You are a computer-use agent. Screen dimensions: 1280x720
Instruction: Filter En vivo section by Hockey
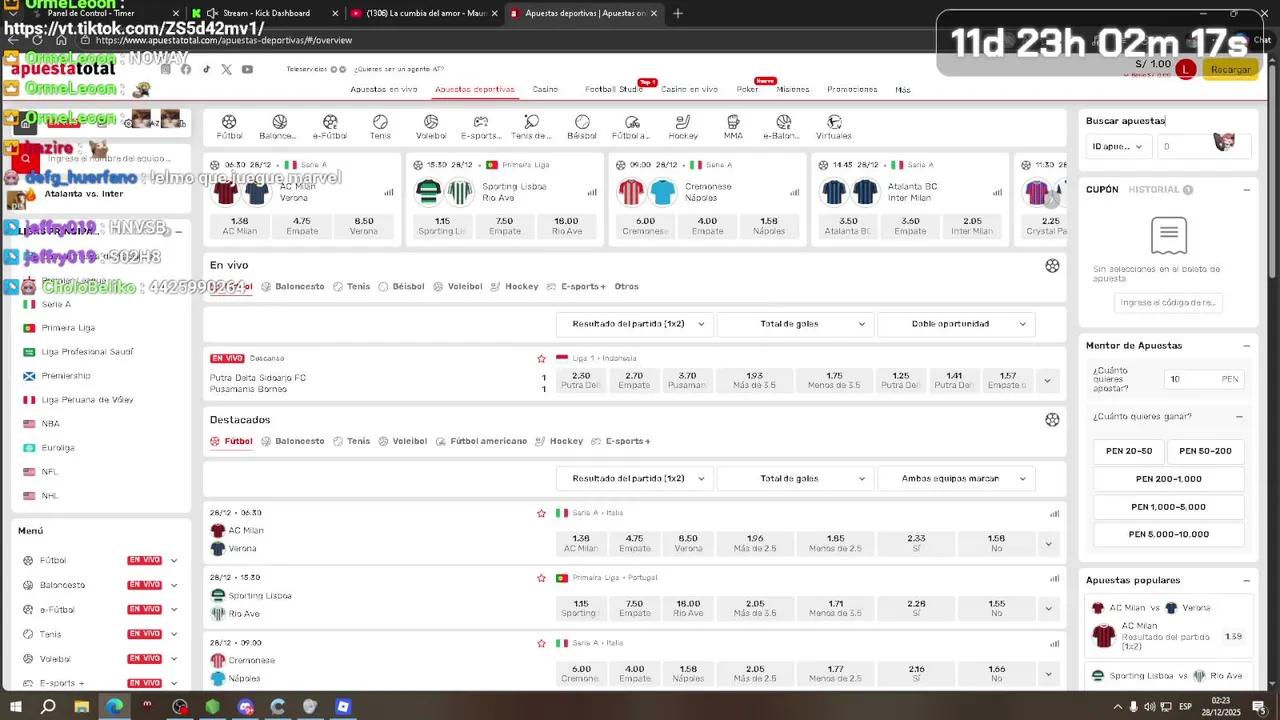[515, 286]
